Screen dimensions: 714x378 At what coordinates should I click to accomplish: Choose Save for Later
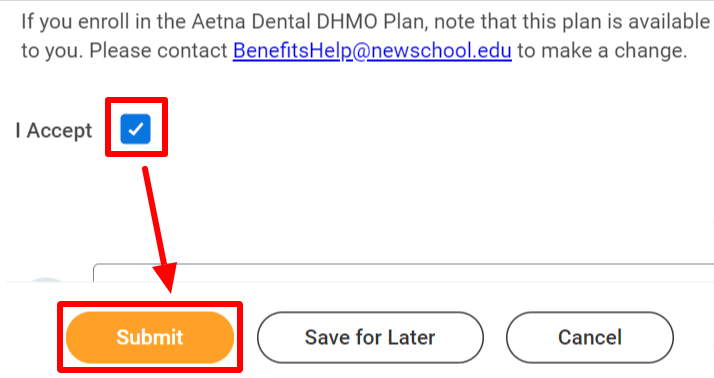(370, 337)
